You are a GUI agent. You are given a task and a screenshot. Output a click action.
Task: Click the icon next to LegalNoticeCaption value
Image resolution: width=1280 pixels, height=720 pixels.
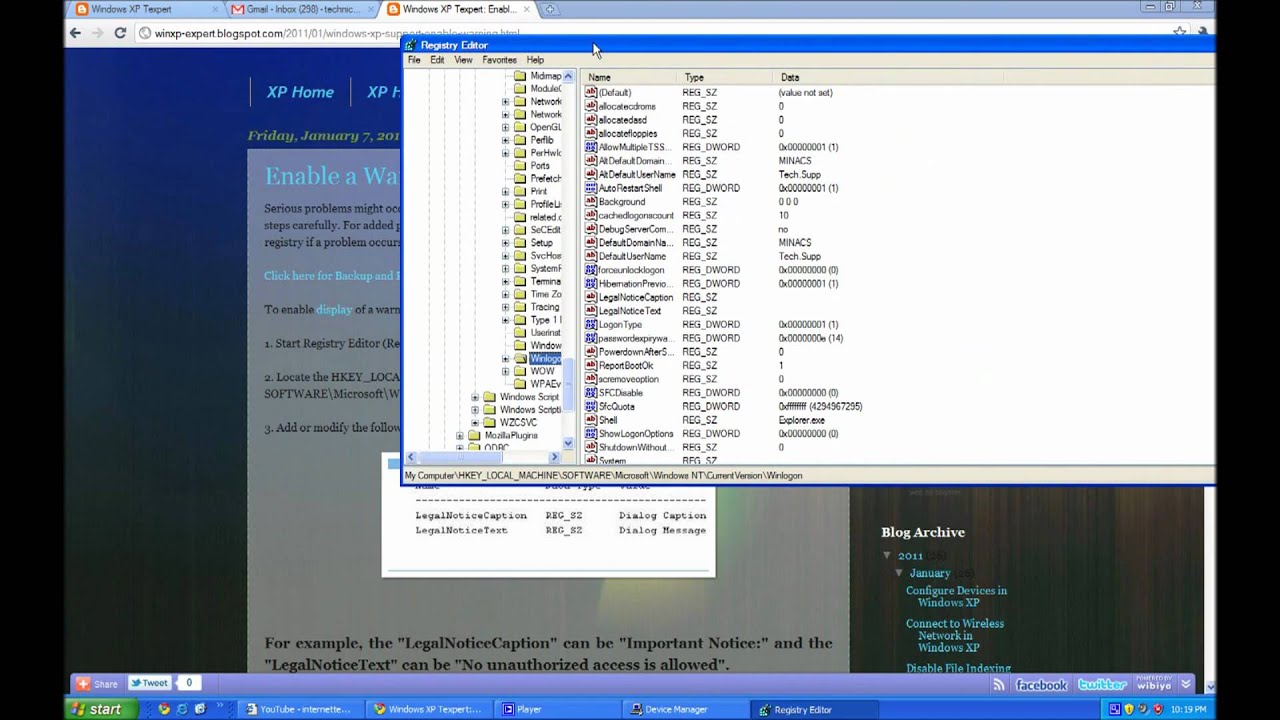coord(590,297)
